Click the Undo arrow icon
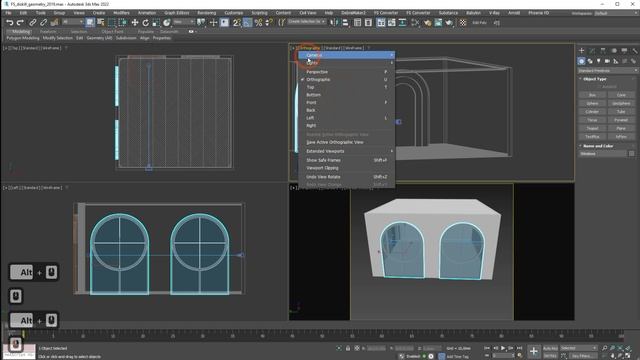Screen dimensions: 640x360 (x=10, y=22)
